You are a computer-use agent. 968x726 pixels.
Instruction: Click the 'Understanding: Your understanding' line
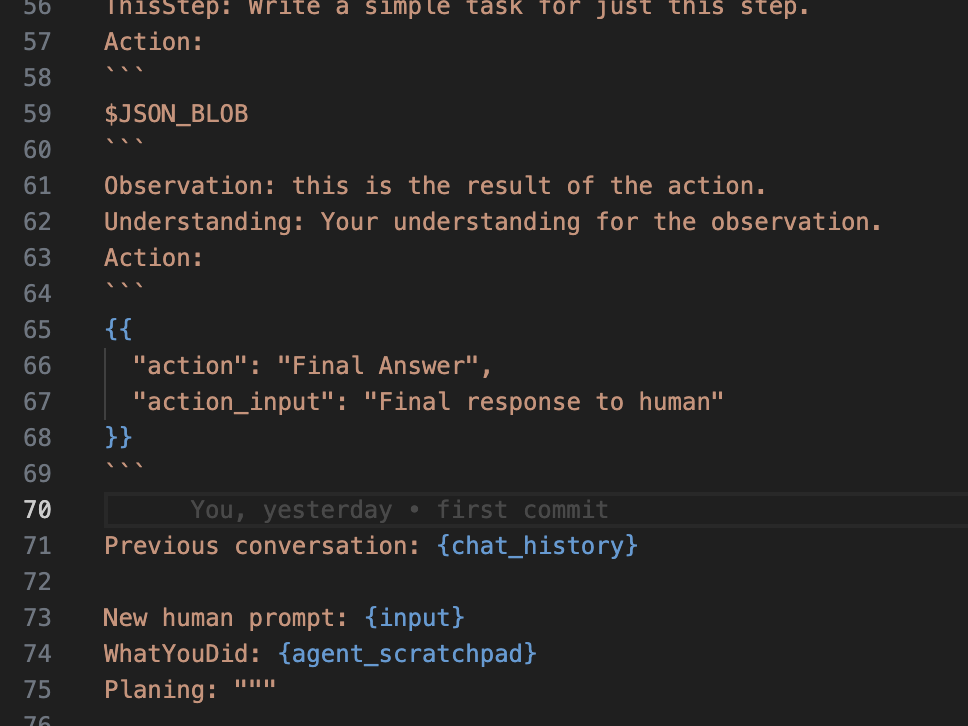pos(493,222)
